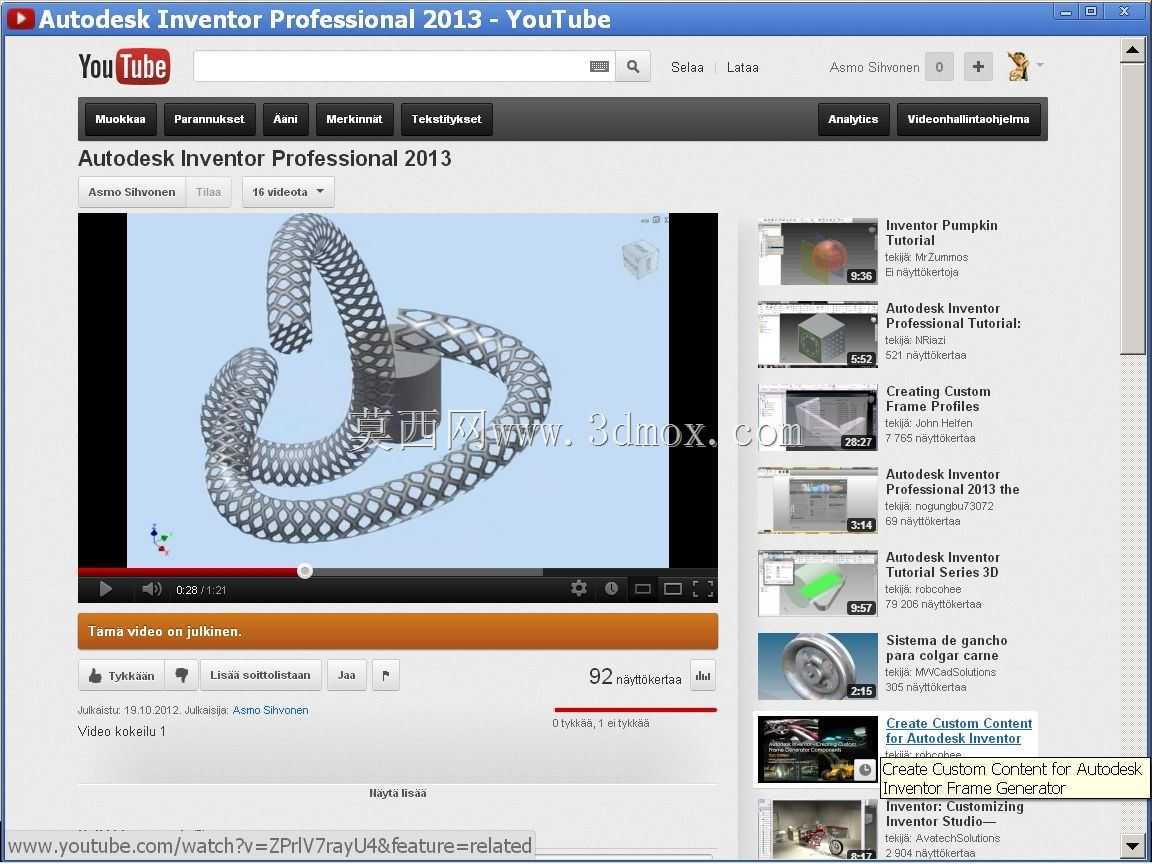Open the Parannukset tab
1152x864 pixels.
[x=209, y=119]
